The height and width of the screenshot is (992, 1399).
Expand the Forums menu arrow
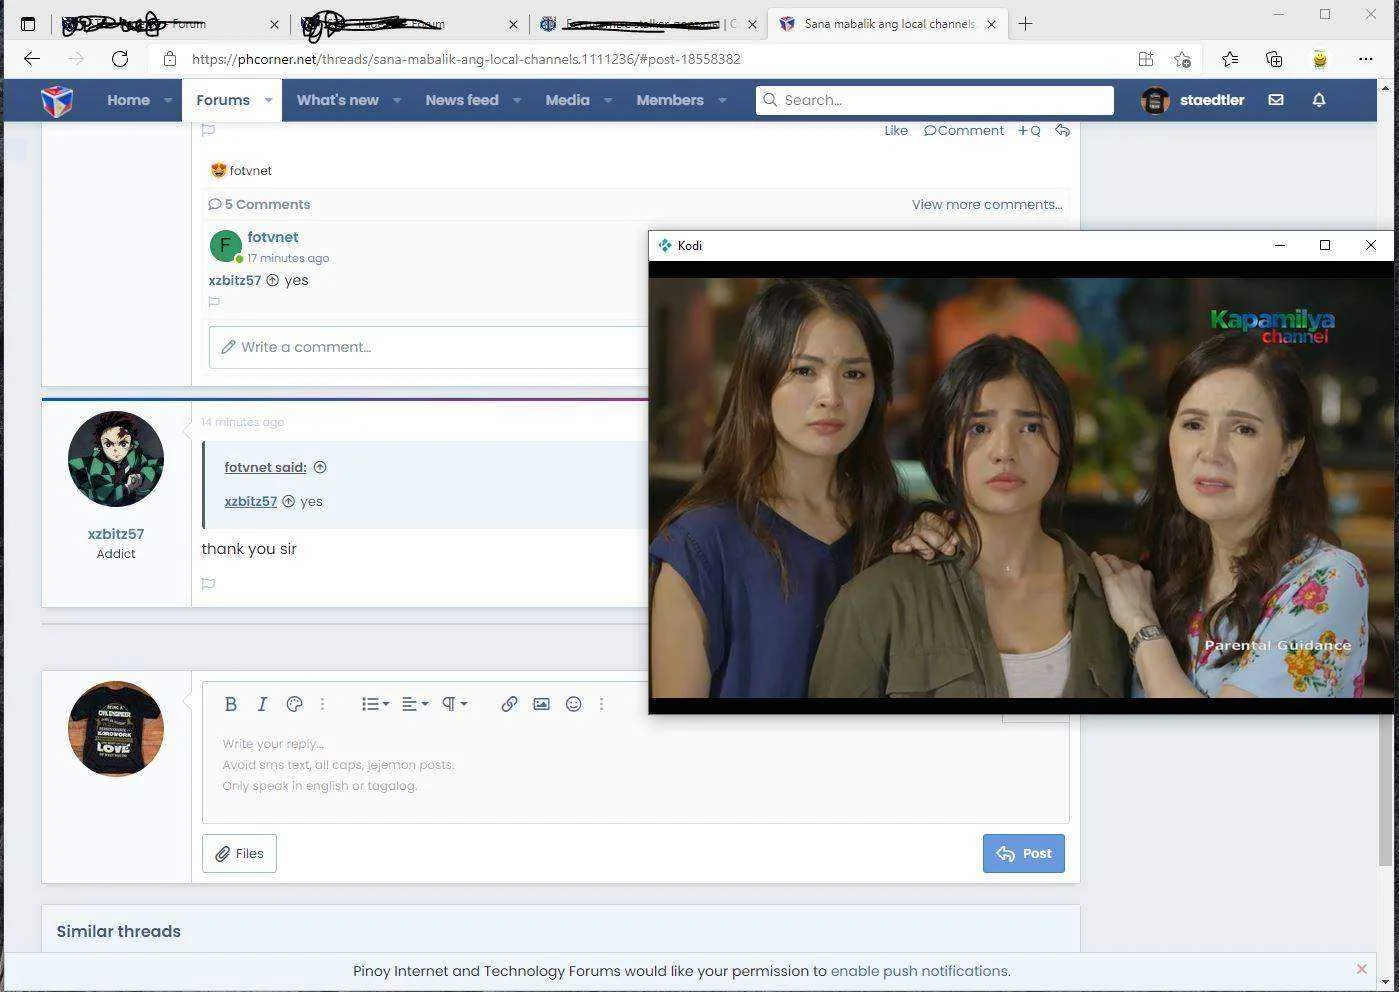tap(268, 100)
